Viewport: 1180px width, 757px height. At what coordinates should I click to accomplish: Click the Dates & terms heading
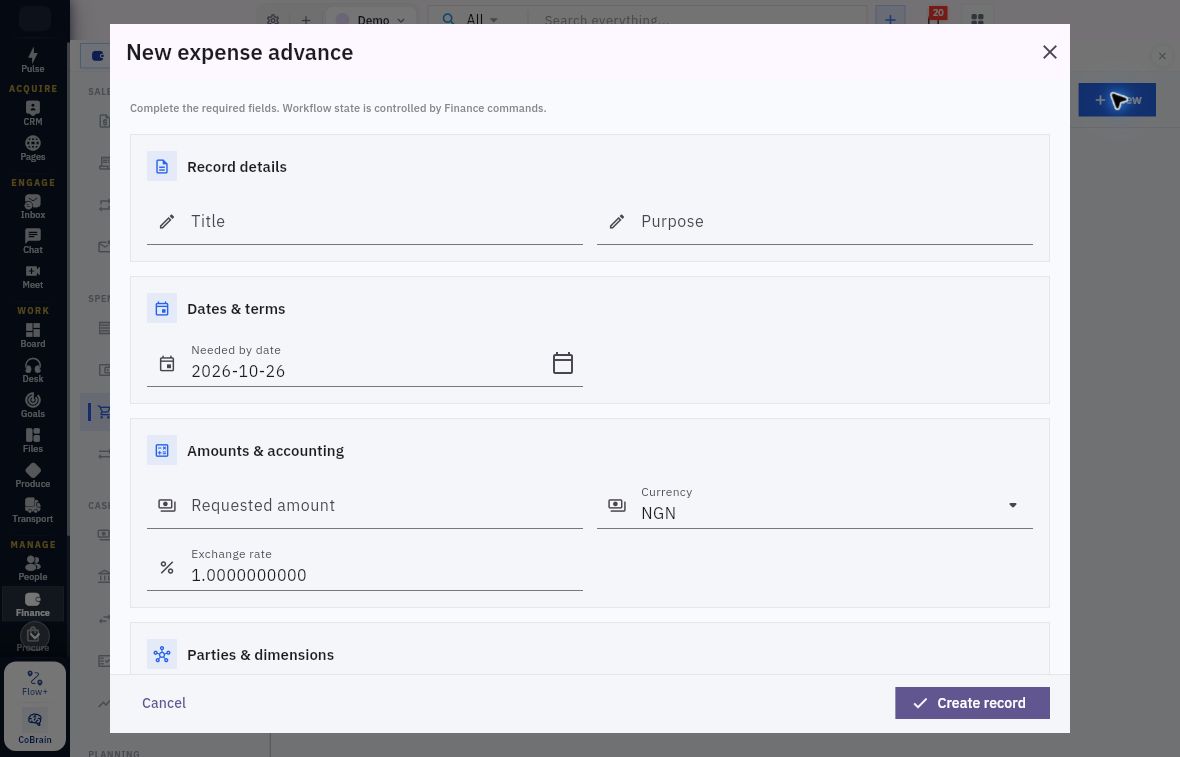[x=236, y=309]
